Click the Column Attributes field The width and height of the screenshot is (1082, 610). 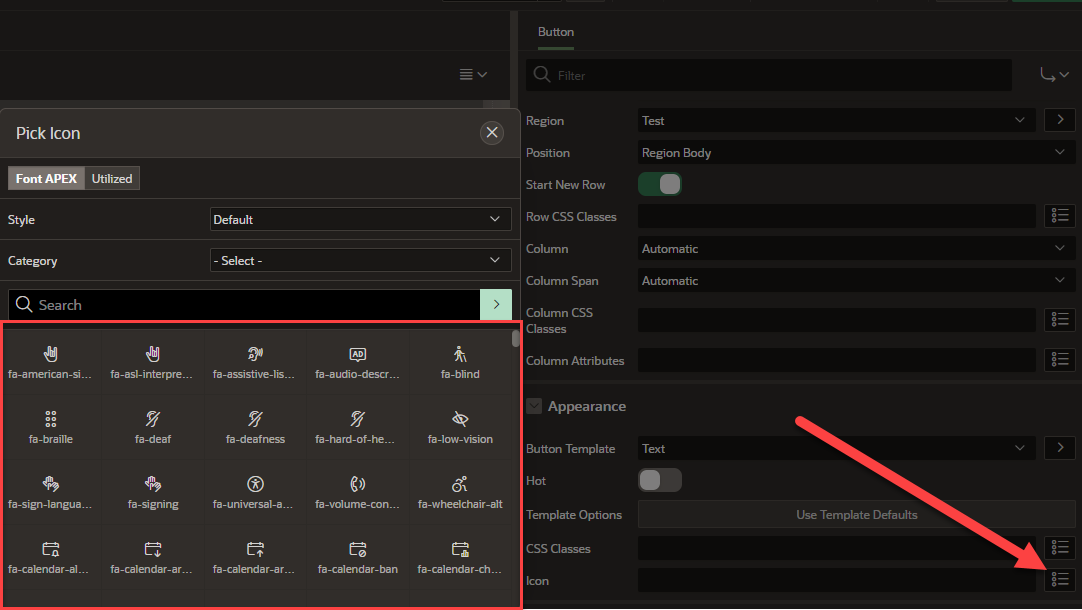coord(836,360)
